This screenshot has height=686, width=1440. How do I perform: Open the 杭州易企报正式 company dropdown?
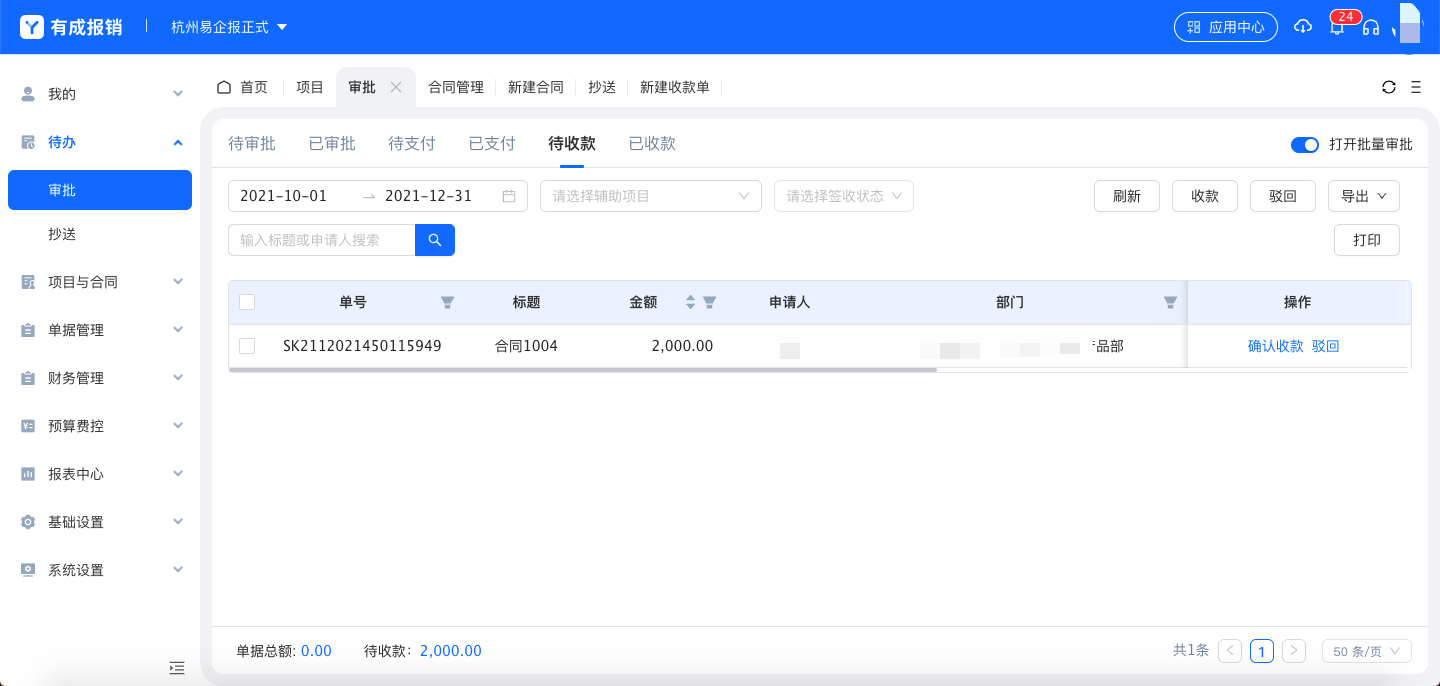(x=229, y=27)
